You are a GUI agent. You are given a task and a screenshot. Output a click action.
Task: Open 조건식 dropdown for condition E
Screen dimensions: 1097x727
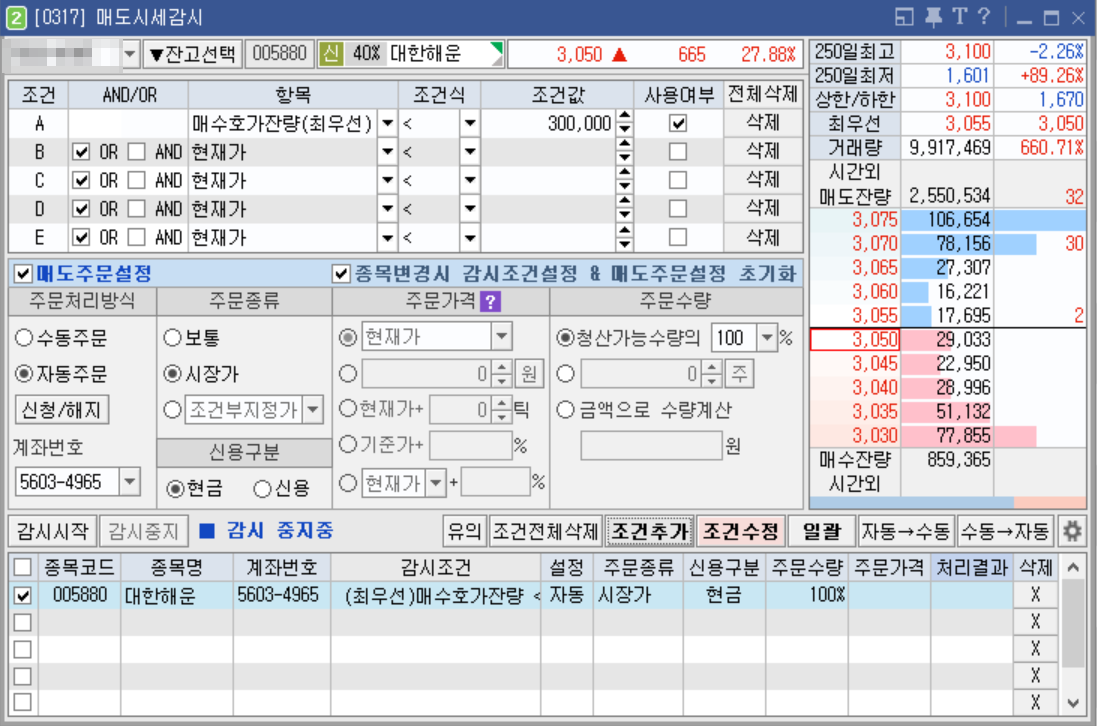[x=470, y=238]
